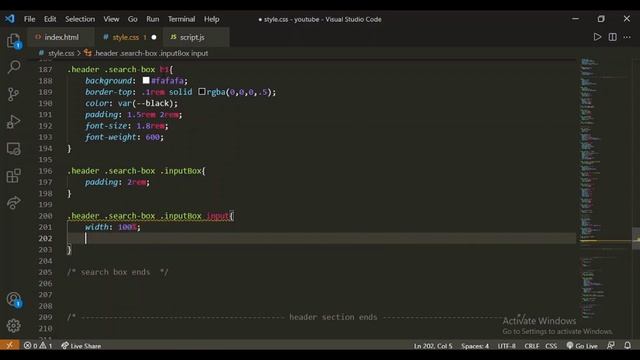This screenshot has width=640, height=360.
Task: Click 'border-top' property on line 189
Action: point(108,92)
